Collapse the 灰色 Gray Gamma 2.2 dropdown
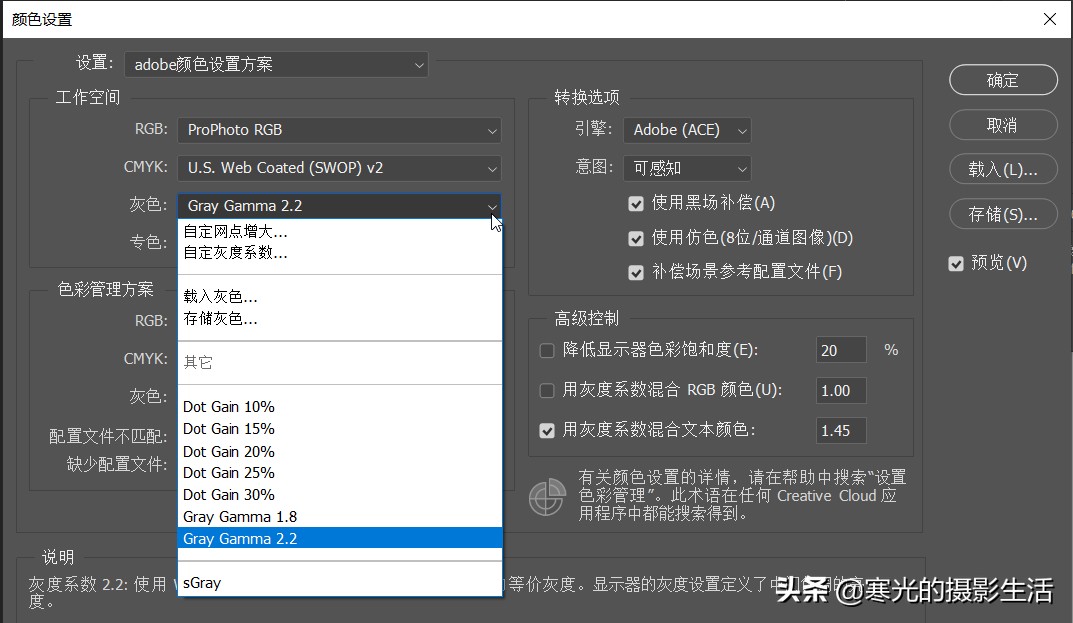This screenshot has height=623, width=1073. (339, 205)
